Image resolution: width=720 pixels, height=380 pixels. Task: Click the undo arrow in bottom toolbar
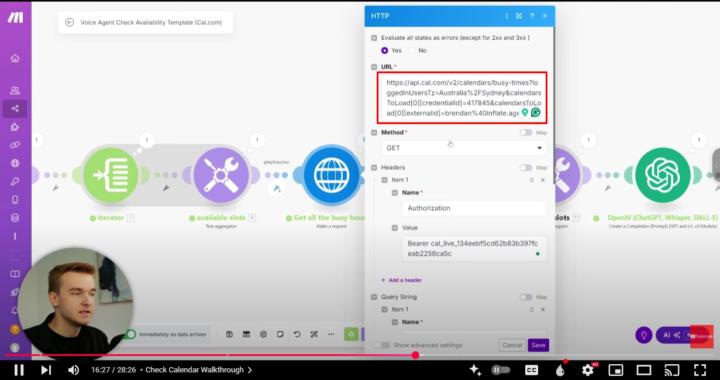tap(297, 334)
